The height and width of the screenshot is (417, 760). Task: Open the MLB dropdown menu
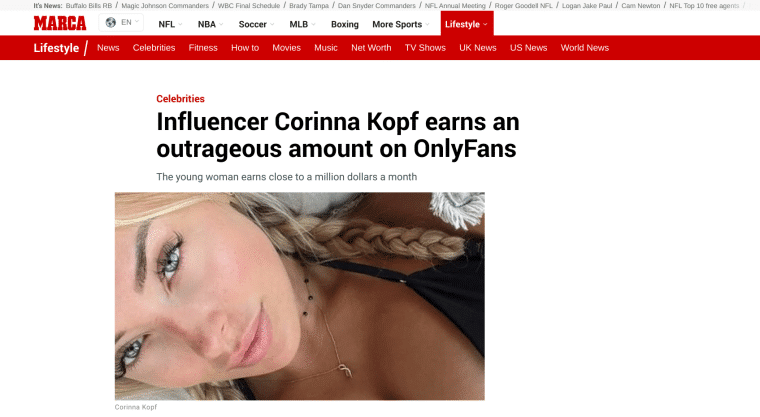[x=302, y=24]
